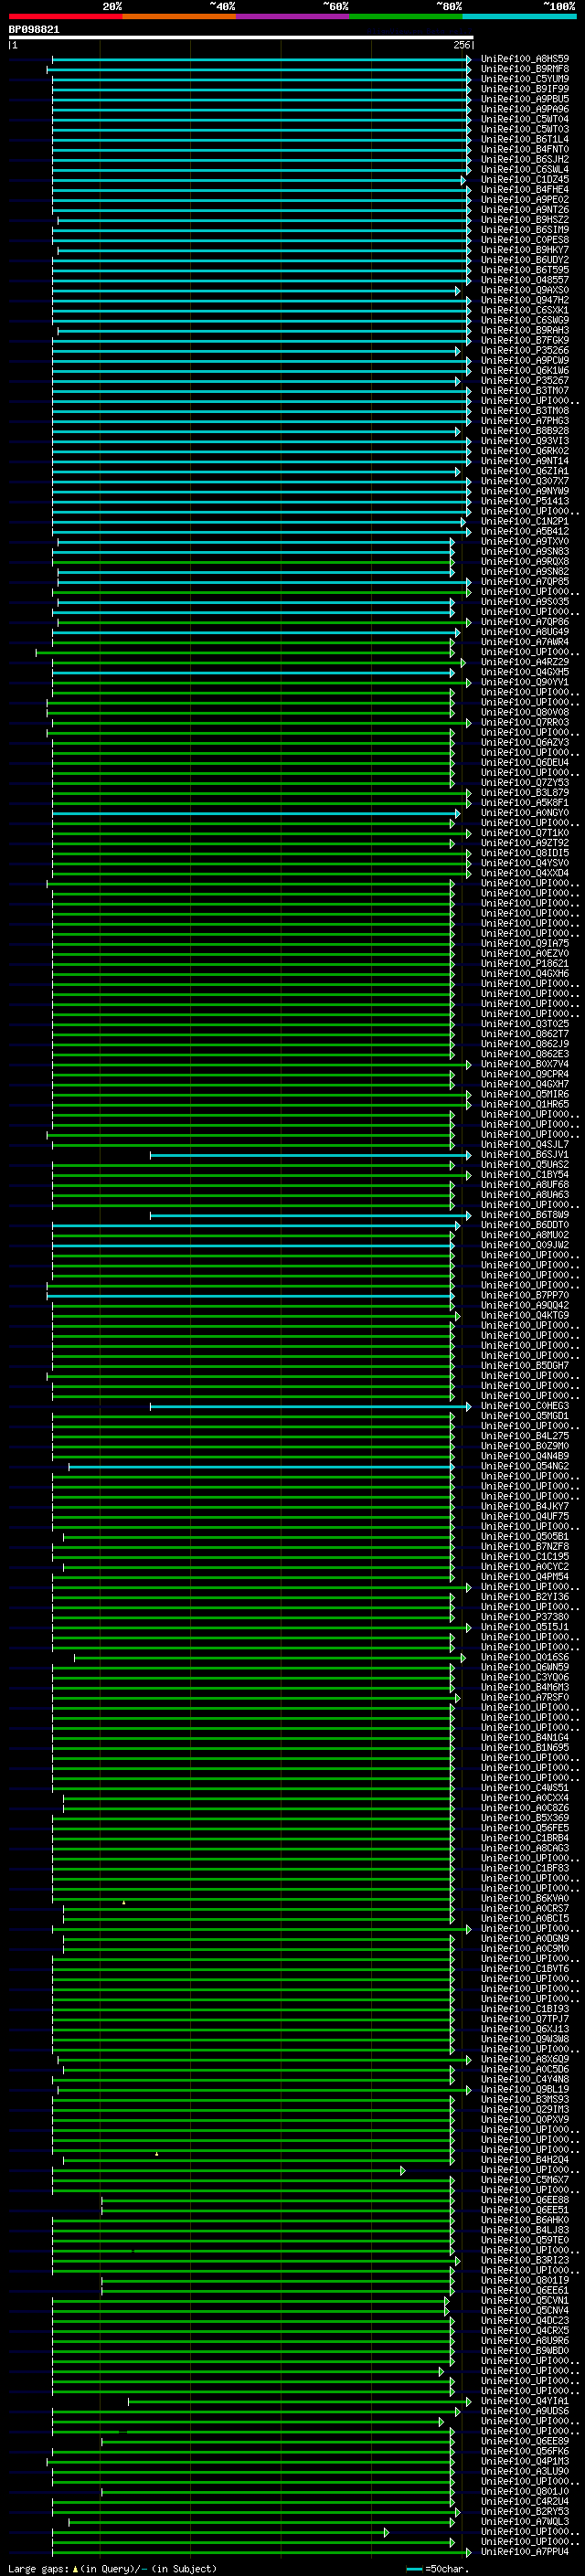The image size is (585, 2576).
Task: Open hit UniRef100_C1BY54
Action: coord(525,1175)
